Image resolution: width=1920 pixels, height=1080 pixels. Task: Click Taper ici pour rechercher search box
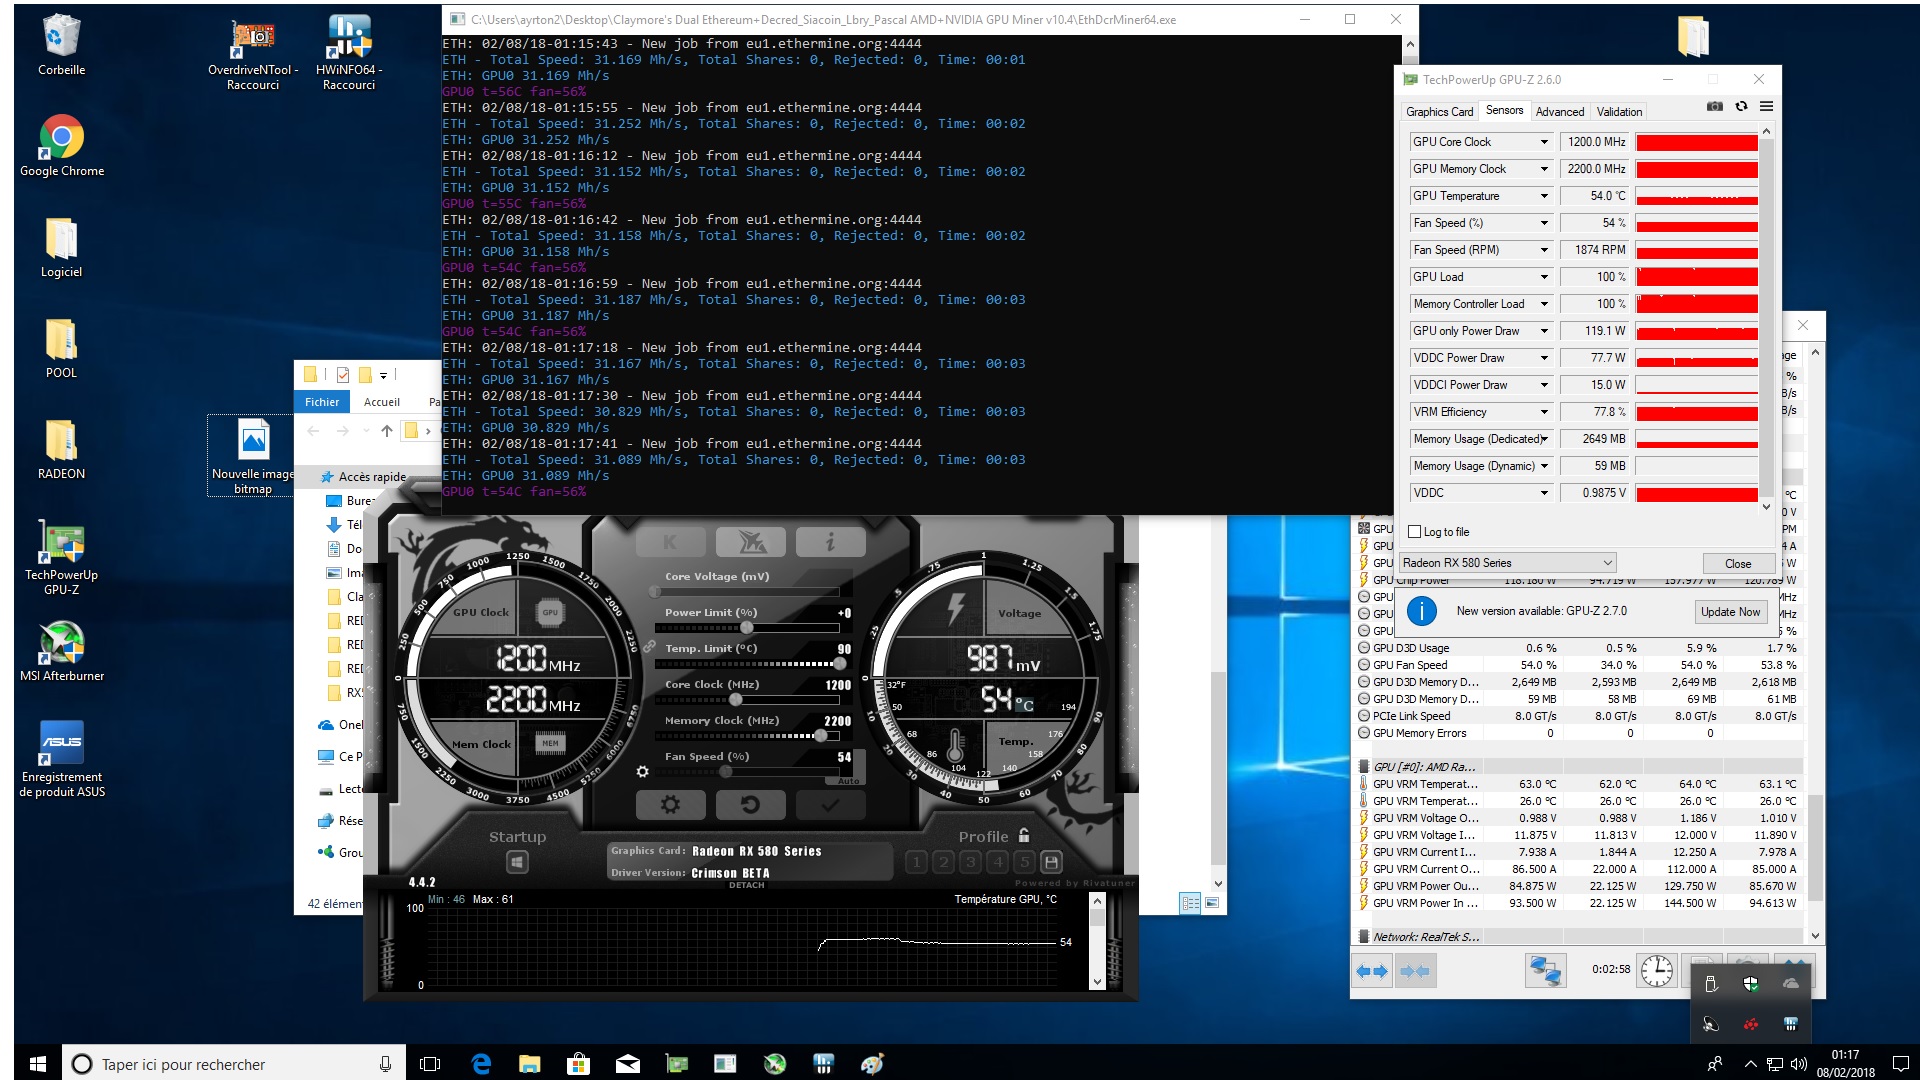point(235,1064)
